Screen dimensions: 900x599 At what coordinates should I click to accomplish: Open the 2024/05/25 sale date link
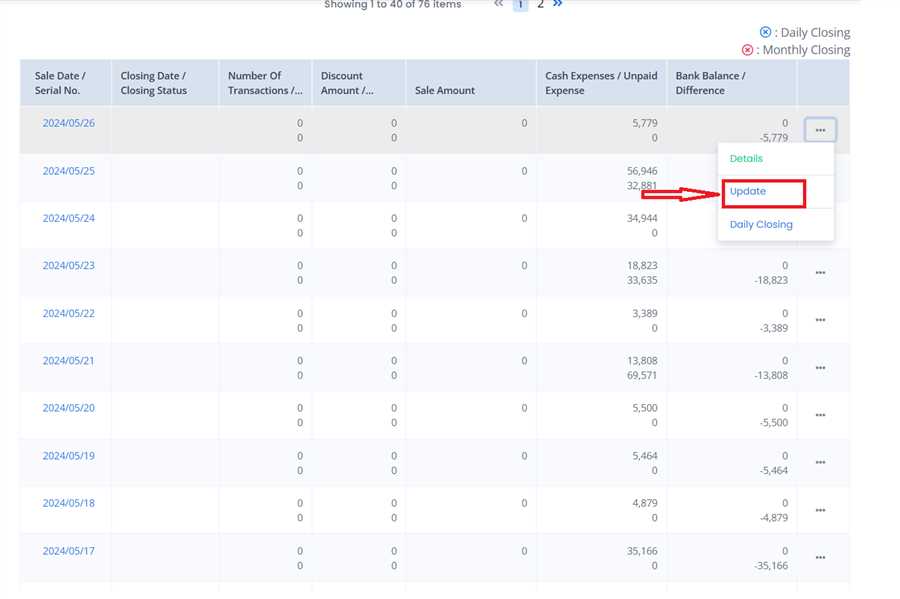point(68,171)
